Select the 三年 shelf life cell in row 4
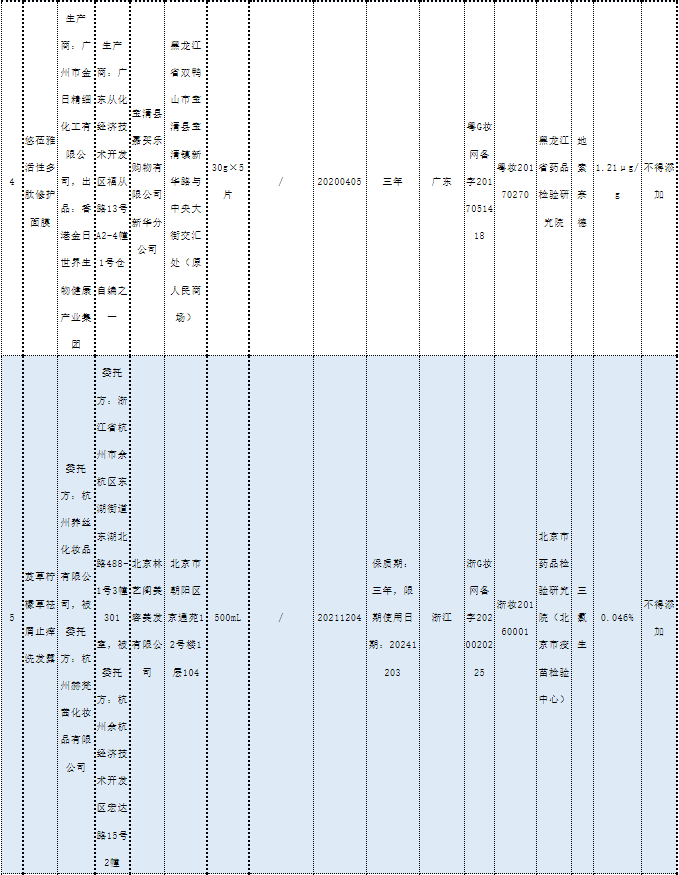 click(393, 182)
